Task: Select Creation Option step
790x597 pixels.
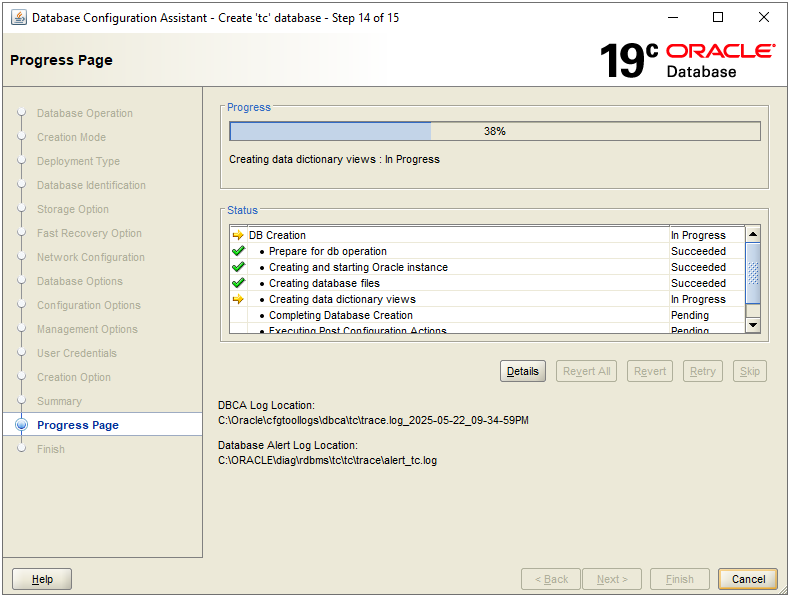Action: point(74,377)
